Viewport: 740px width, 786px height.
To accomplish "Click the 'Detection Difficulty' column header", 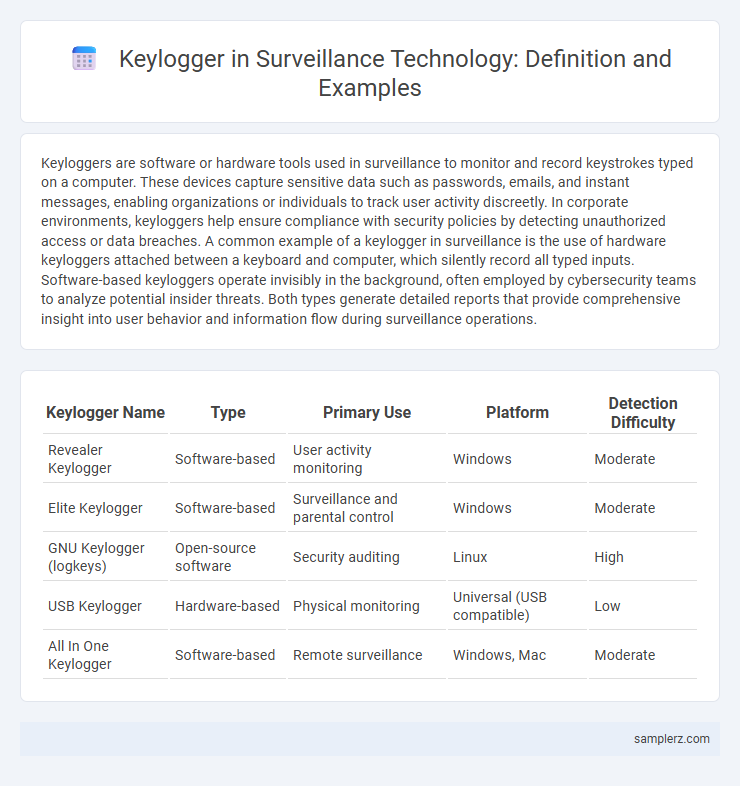I will [x=643, y=413].
